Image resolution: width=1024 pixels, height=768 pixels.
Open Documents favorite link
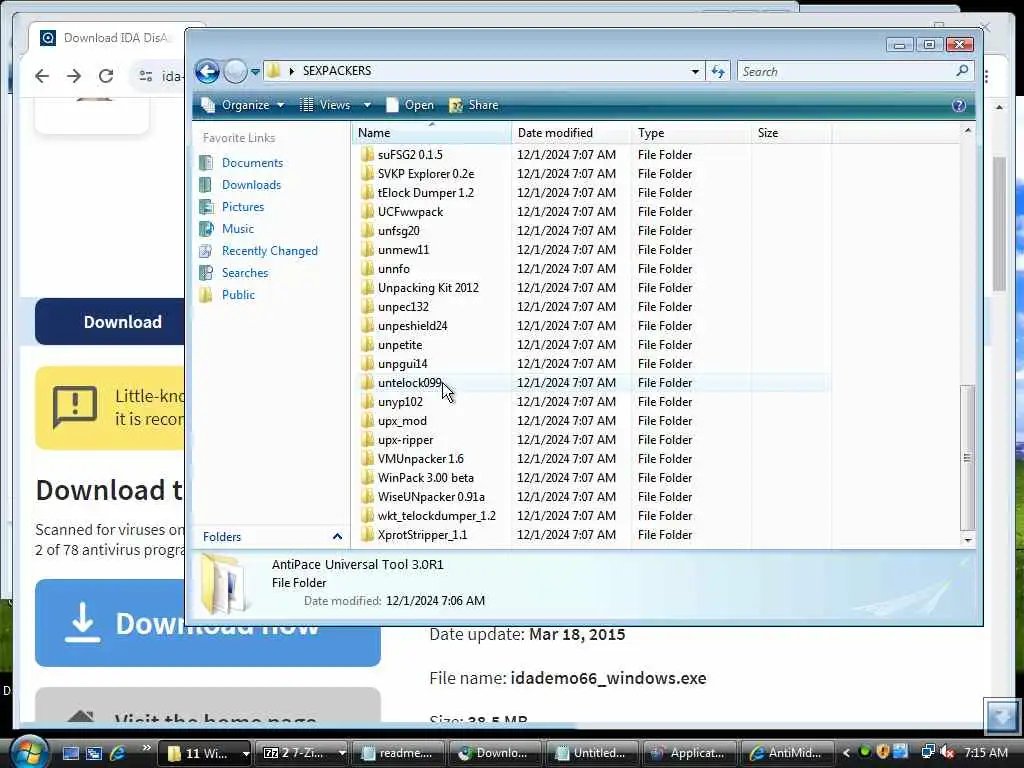point(252,163)
